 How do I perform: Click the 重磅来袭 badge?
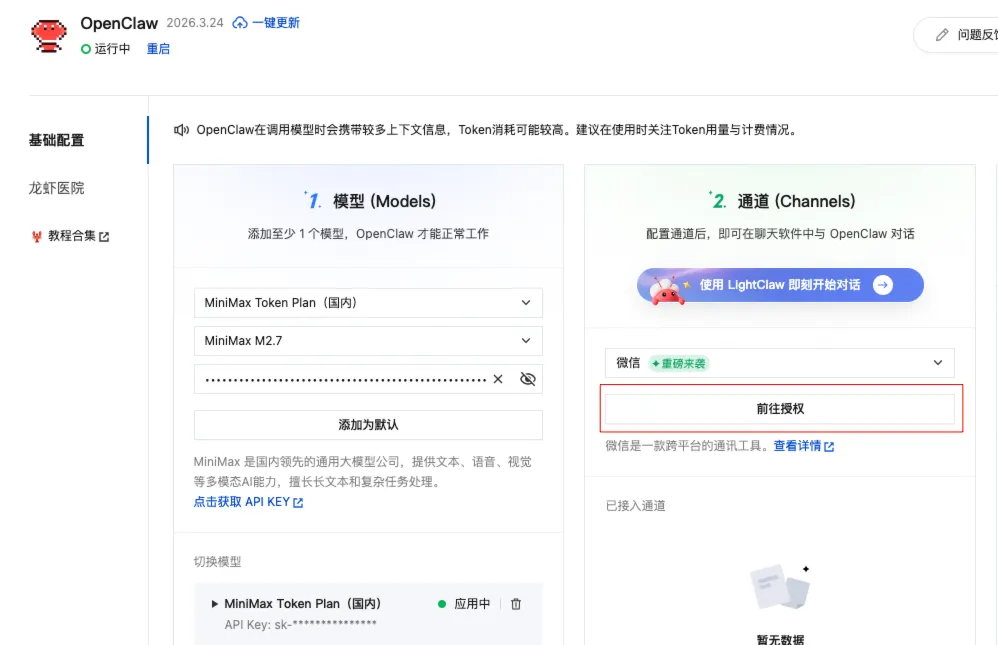tap(678, 364)
